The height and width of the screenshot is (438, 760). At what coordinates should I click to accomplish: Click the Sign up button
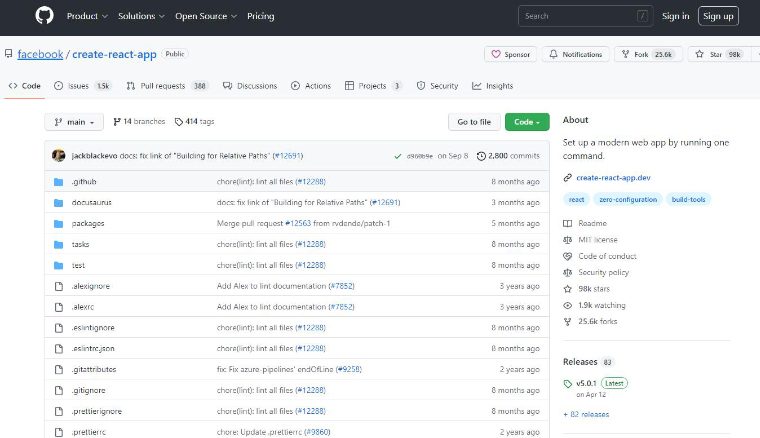coord(718,16)
